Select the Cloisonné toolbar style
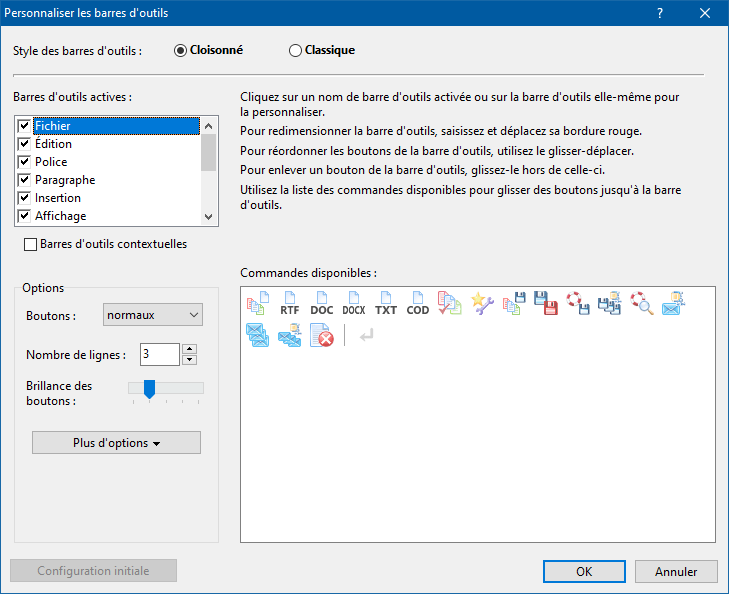The width and height of the screenshot is (729, 594). coord(181,51)
